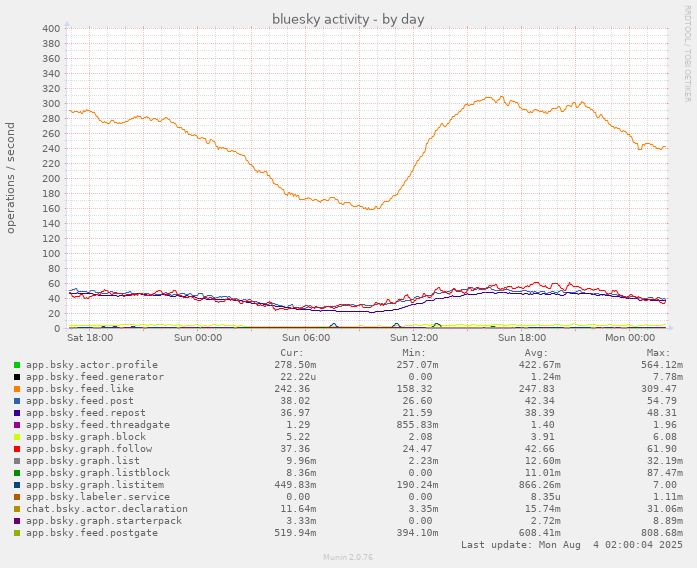Click the 'Avg:' column header
The width and height of the screenshot is (697, 568).
point(536,353)
